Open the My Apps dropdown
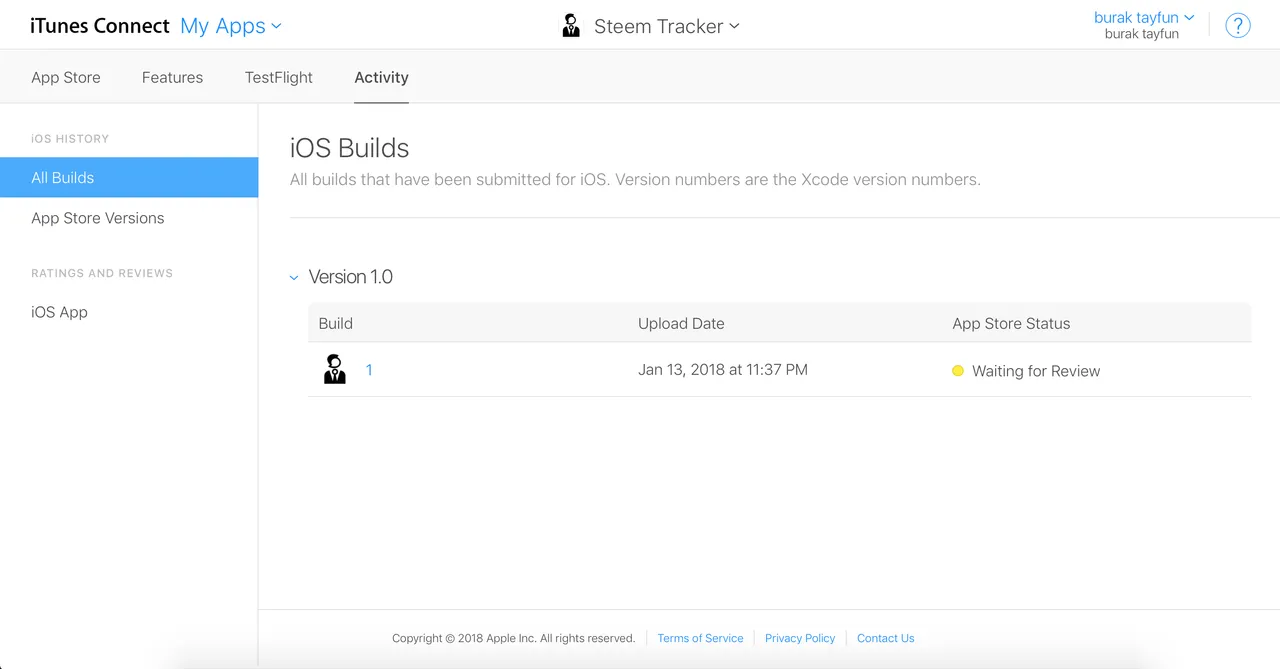 pyautogui.click(x=231, y=26)
